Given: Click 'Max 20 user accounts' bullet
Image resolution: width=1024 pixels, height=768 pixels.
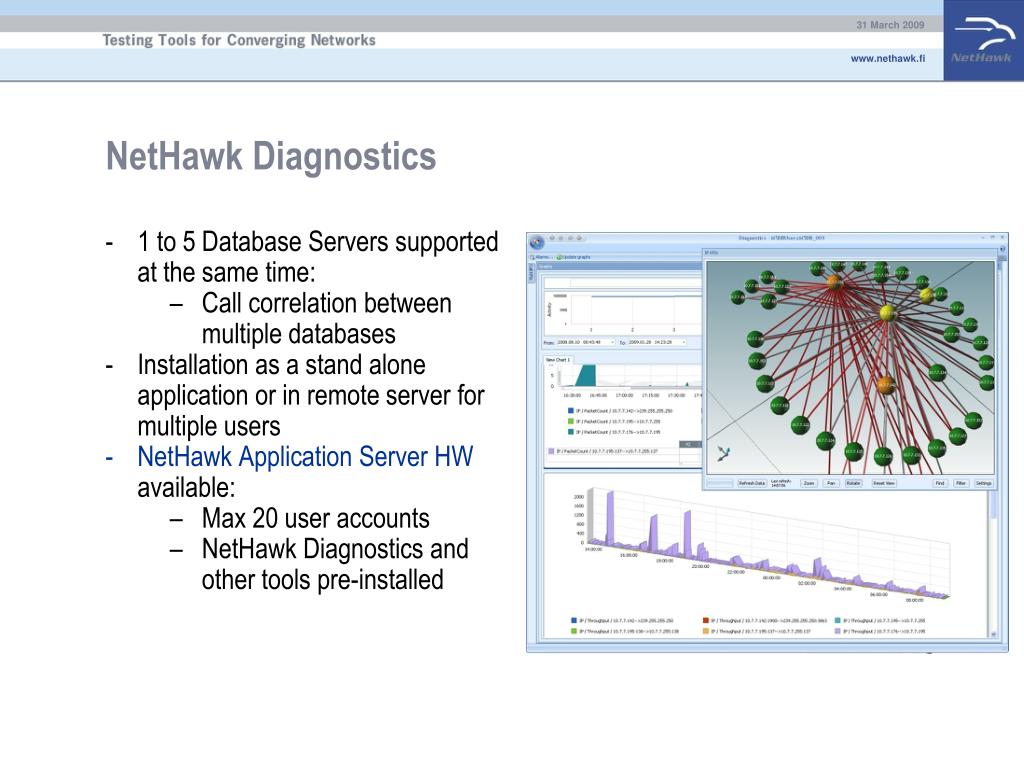Looking at the screenshot, I should point(315,519).
